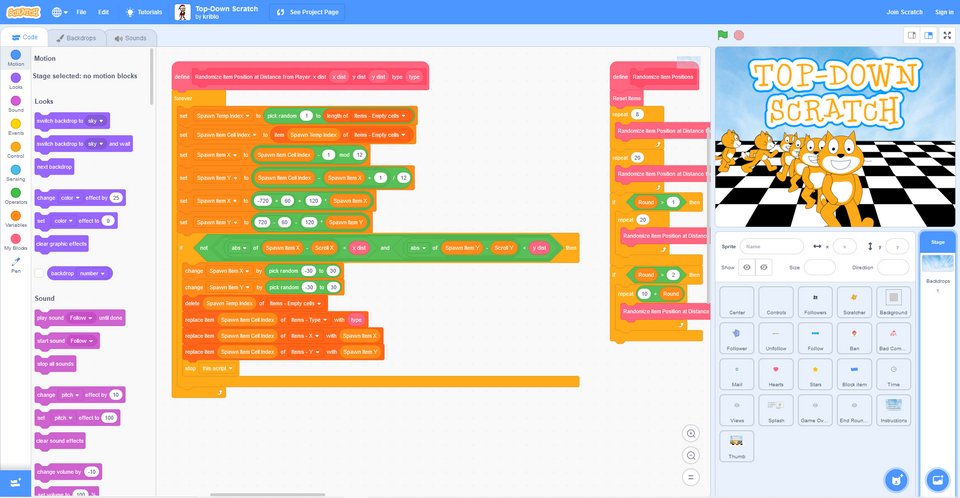
Task: Switch to the Backdrops tab
Action: click(77, 37)
